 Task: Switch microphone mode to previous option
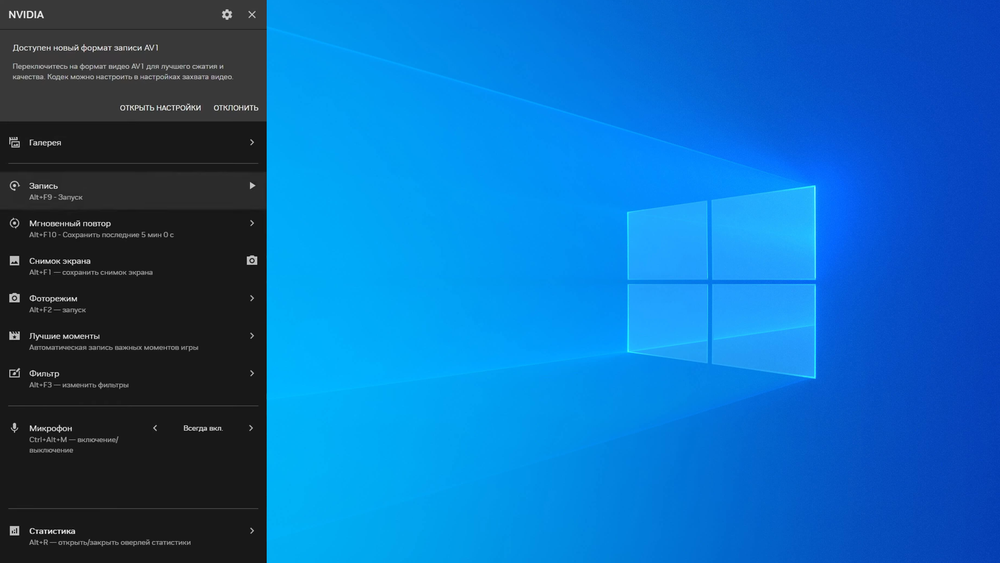pyautogui.click(x=155, y=428)
